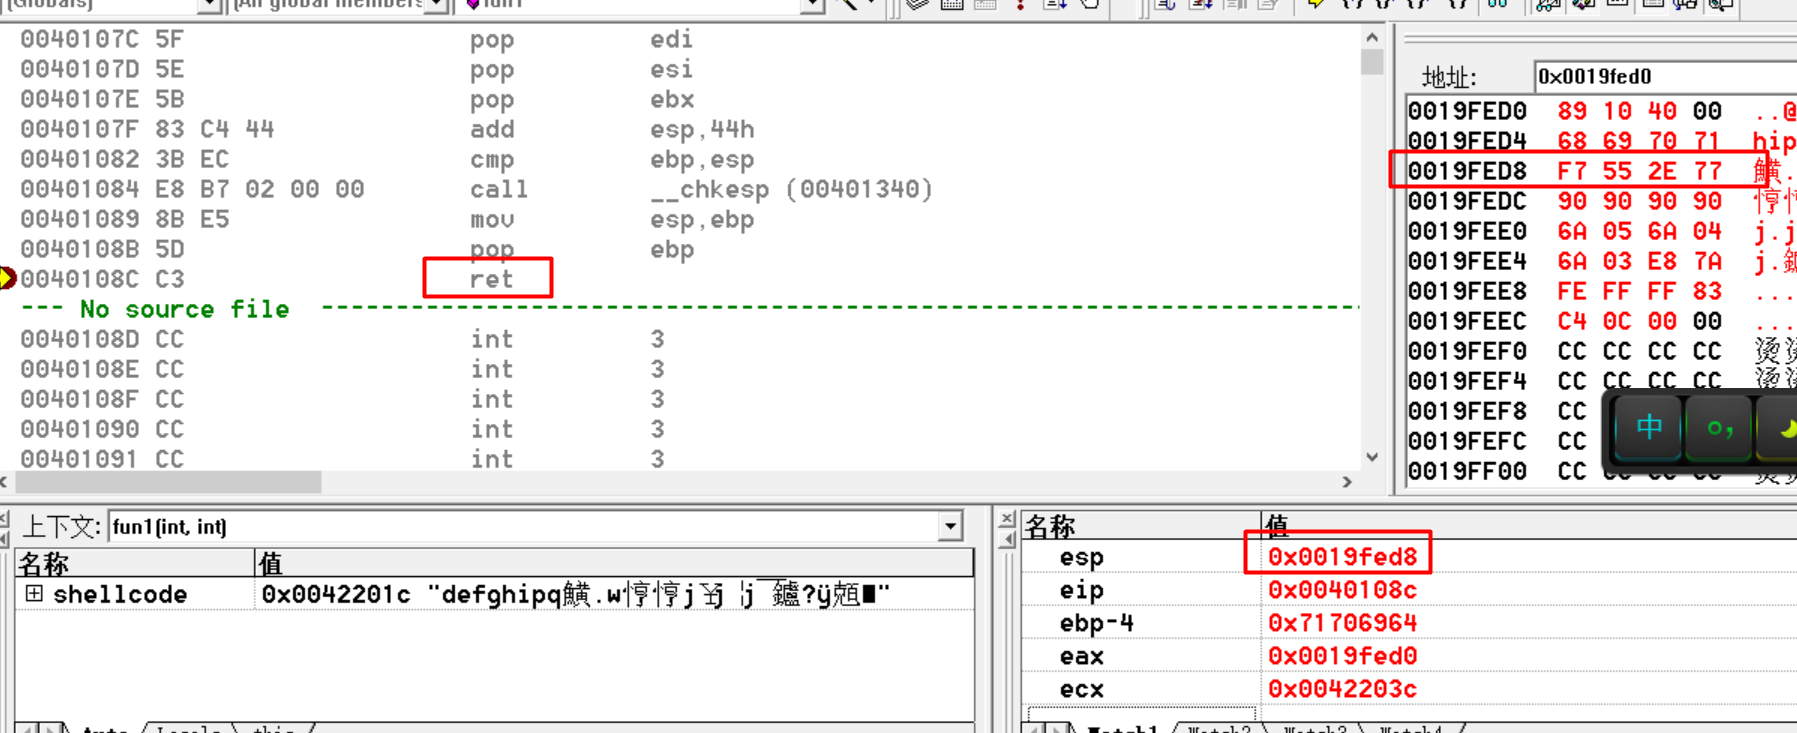This screenshot has width=1797, height=733.
Task: Click empty new watch entry row
Action: (1142, 713)
